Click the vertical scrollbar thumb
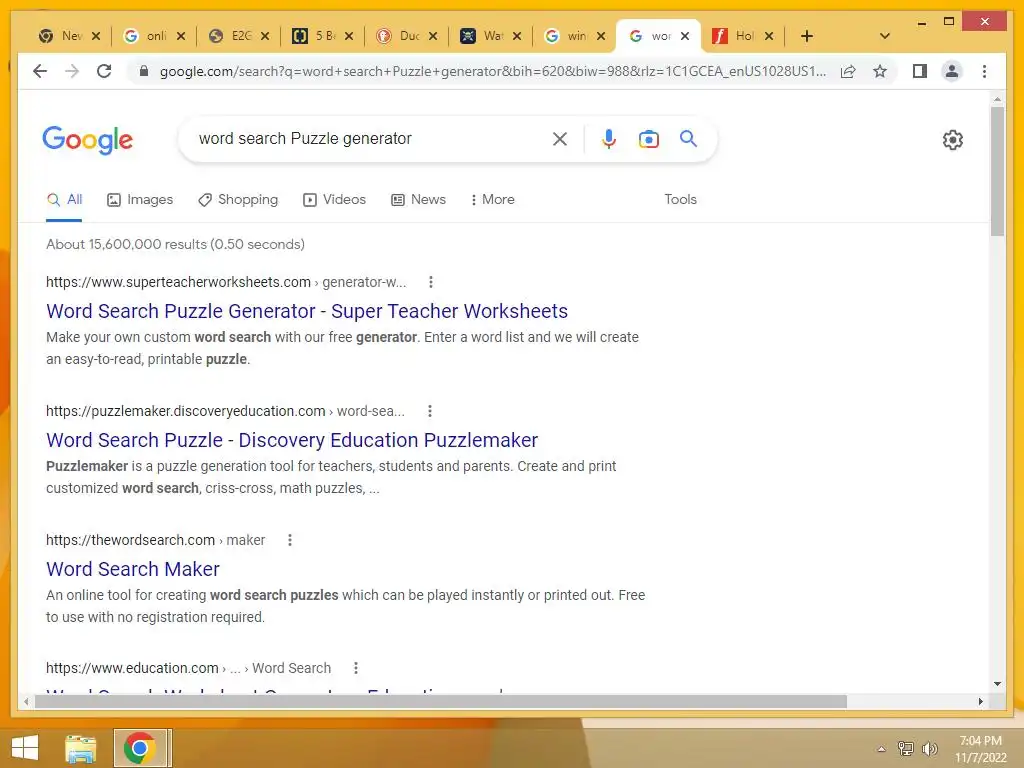 pyautogui.click(x=997, y=171)
